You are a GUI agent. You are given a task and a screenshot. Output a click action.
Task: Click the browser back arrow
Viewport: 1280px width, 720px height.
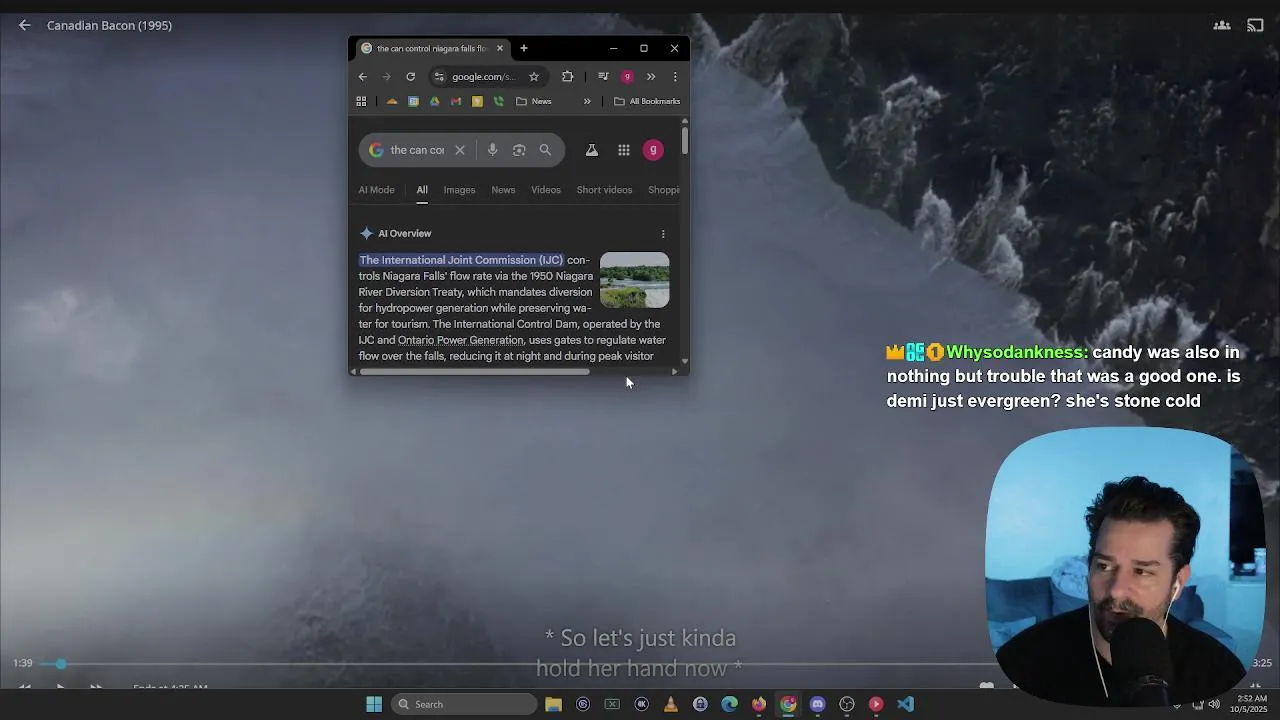tap(363, 77)
